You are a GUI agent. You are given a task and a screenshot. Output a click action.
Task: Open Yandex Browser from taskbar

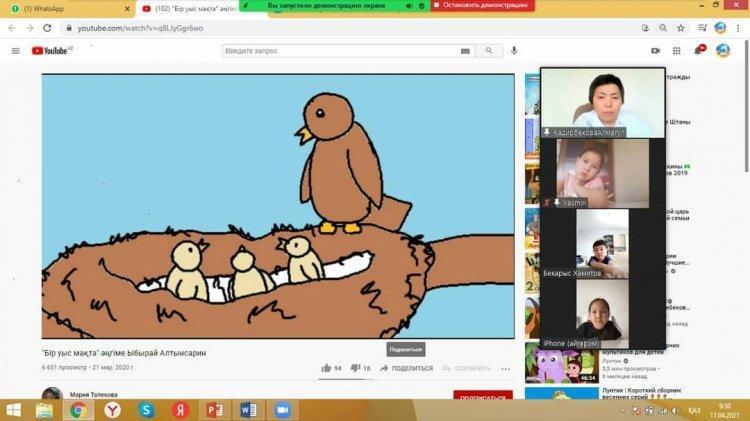(x=113, y=410)
